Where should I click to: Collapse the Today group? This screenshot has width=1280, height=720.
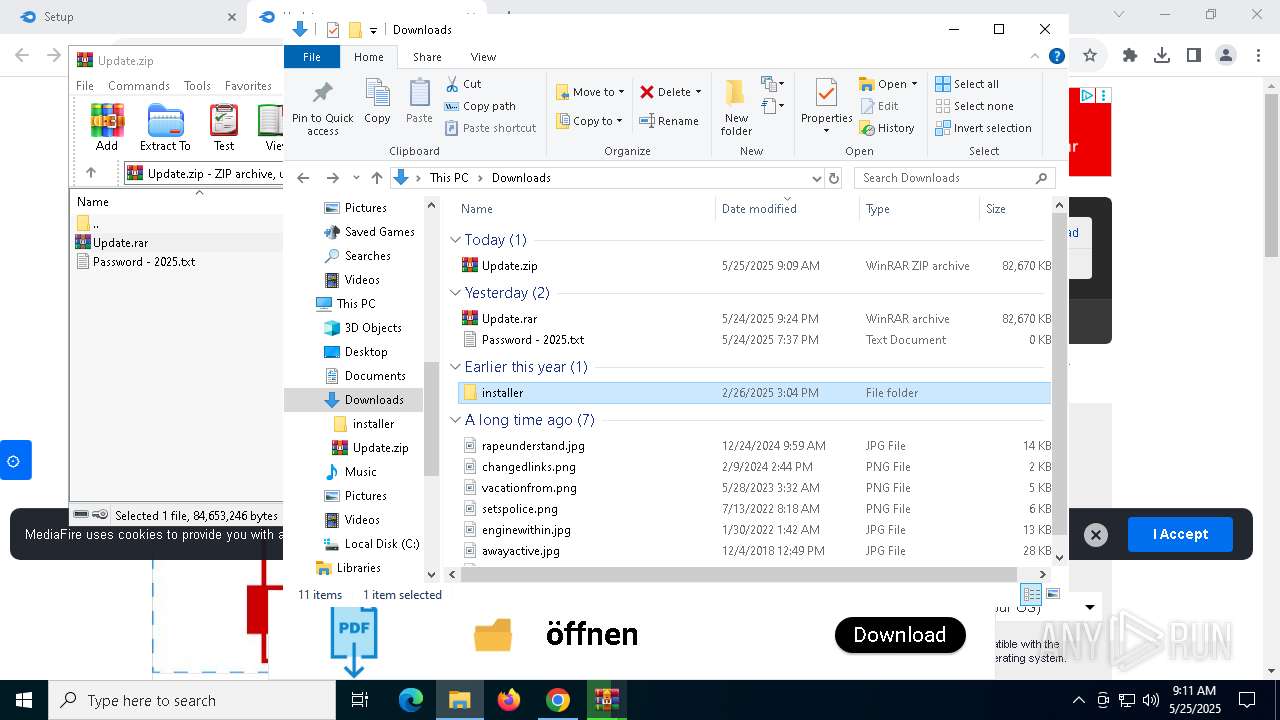tap(456, 240)
